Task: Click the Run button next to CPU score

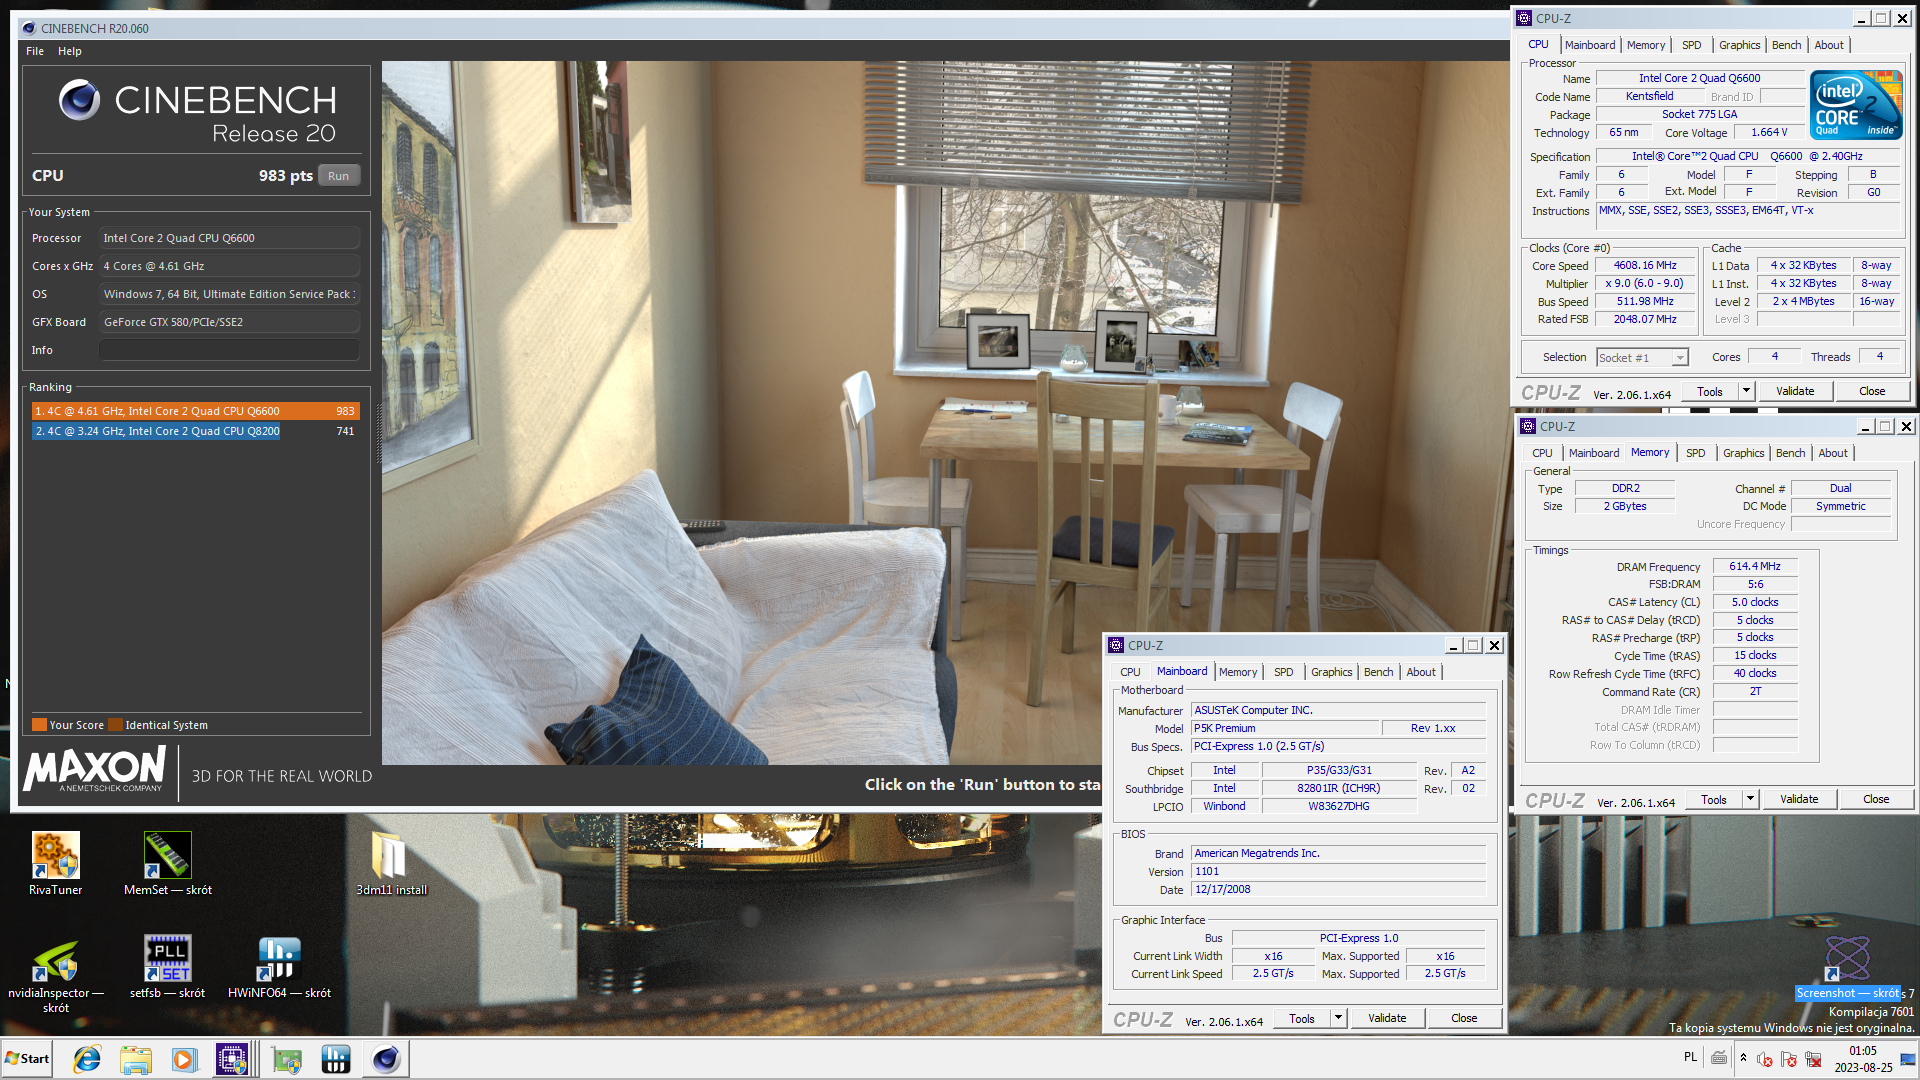Action: tap(339, 176)
